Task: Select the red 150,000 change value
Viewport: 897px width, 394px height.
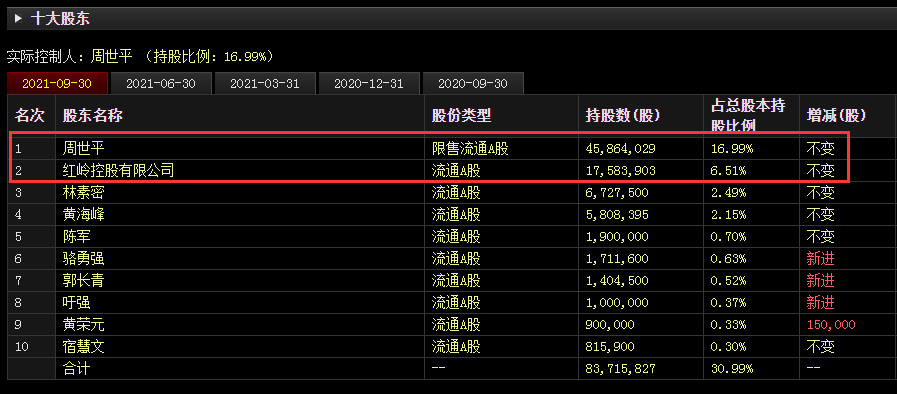Action: pyautogui.click(x=831, y=325)
